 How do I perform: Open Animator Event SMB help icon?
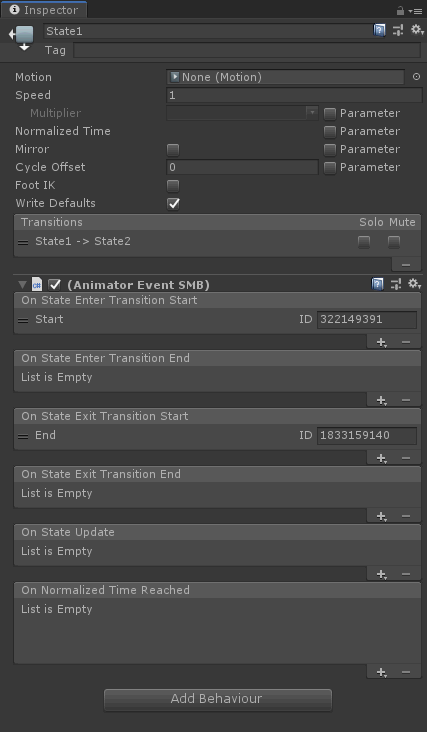tap(378, 284)
